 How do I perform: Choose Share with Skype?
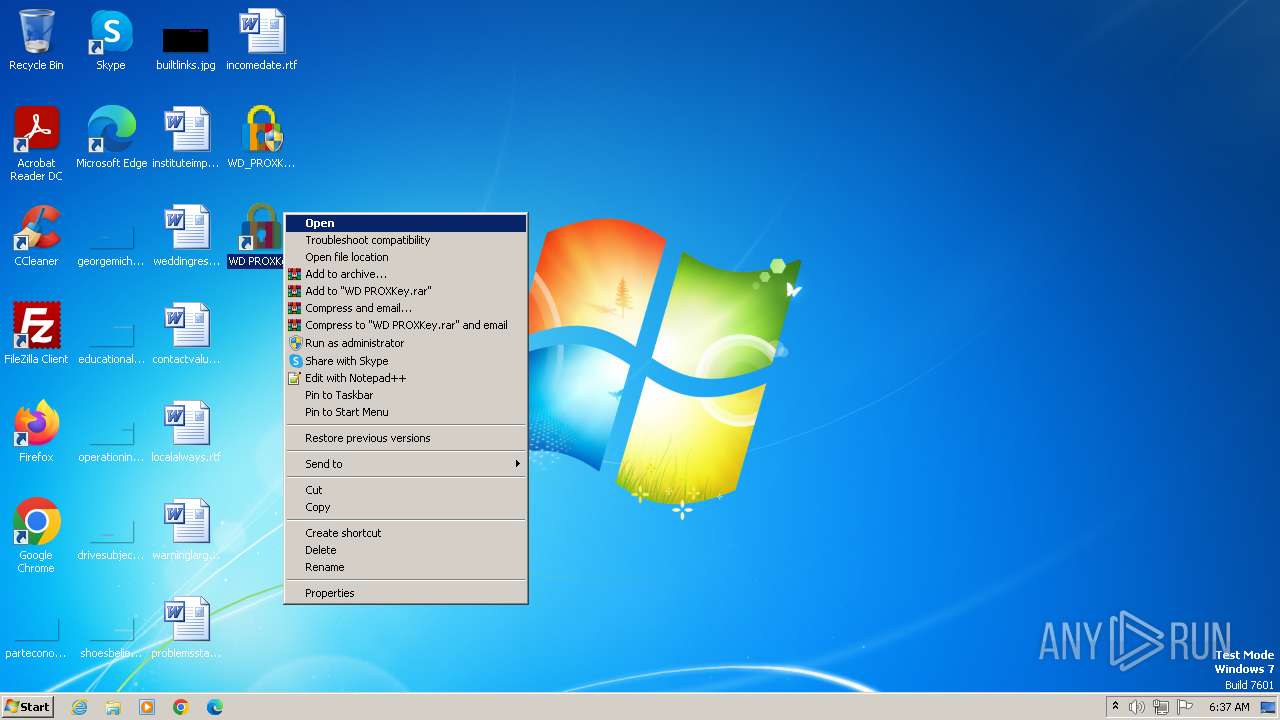point(406,361)
